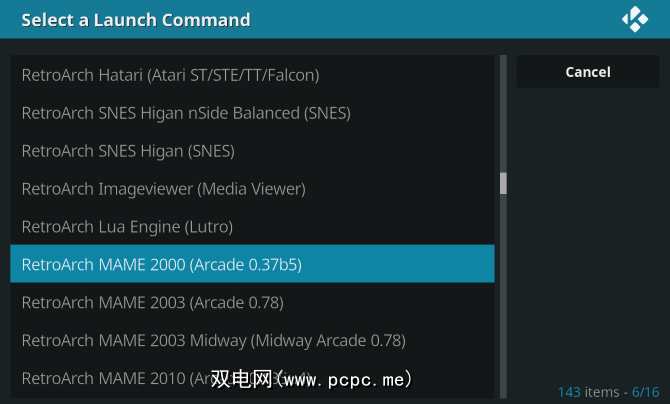Pick the RetroArch MAME 2010 entry
670x404 pixels.
pyautogui.click(x=120, y=379)
